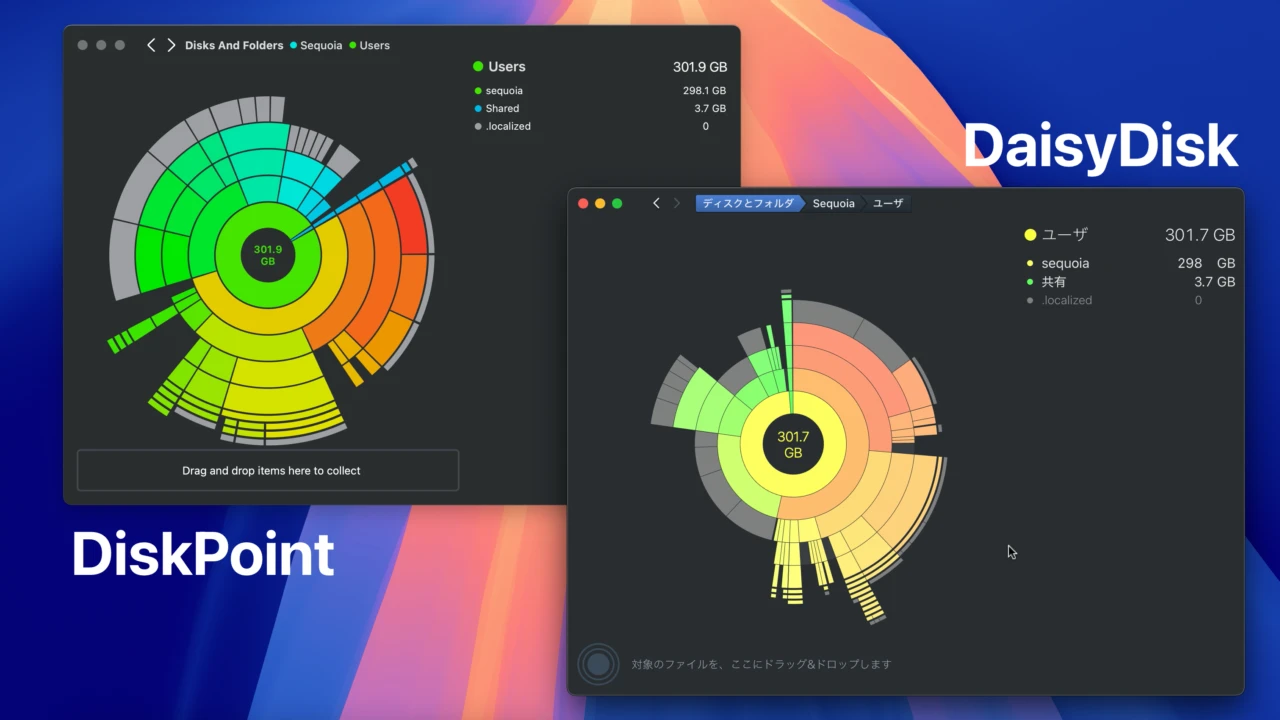Click DaisyDisk back chevron button

click(x=656, y=203)
